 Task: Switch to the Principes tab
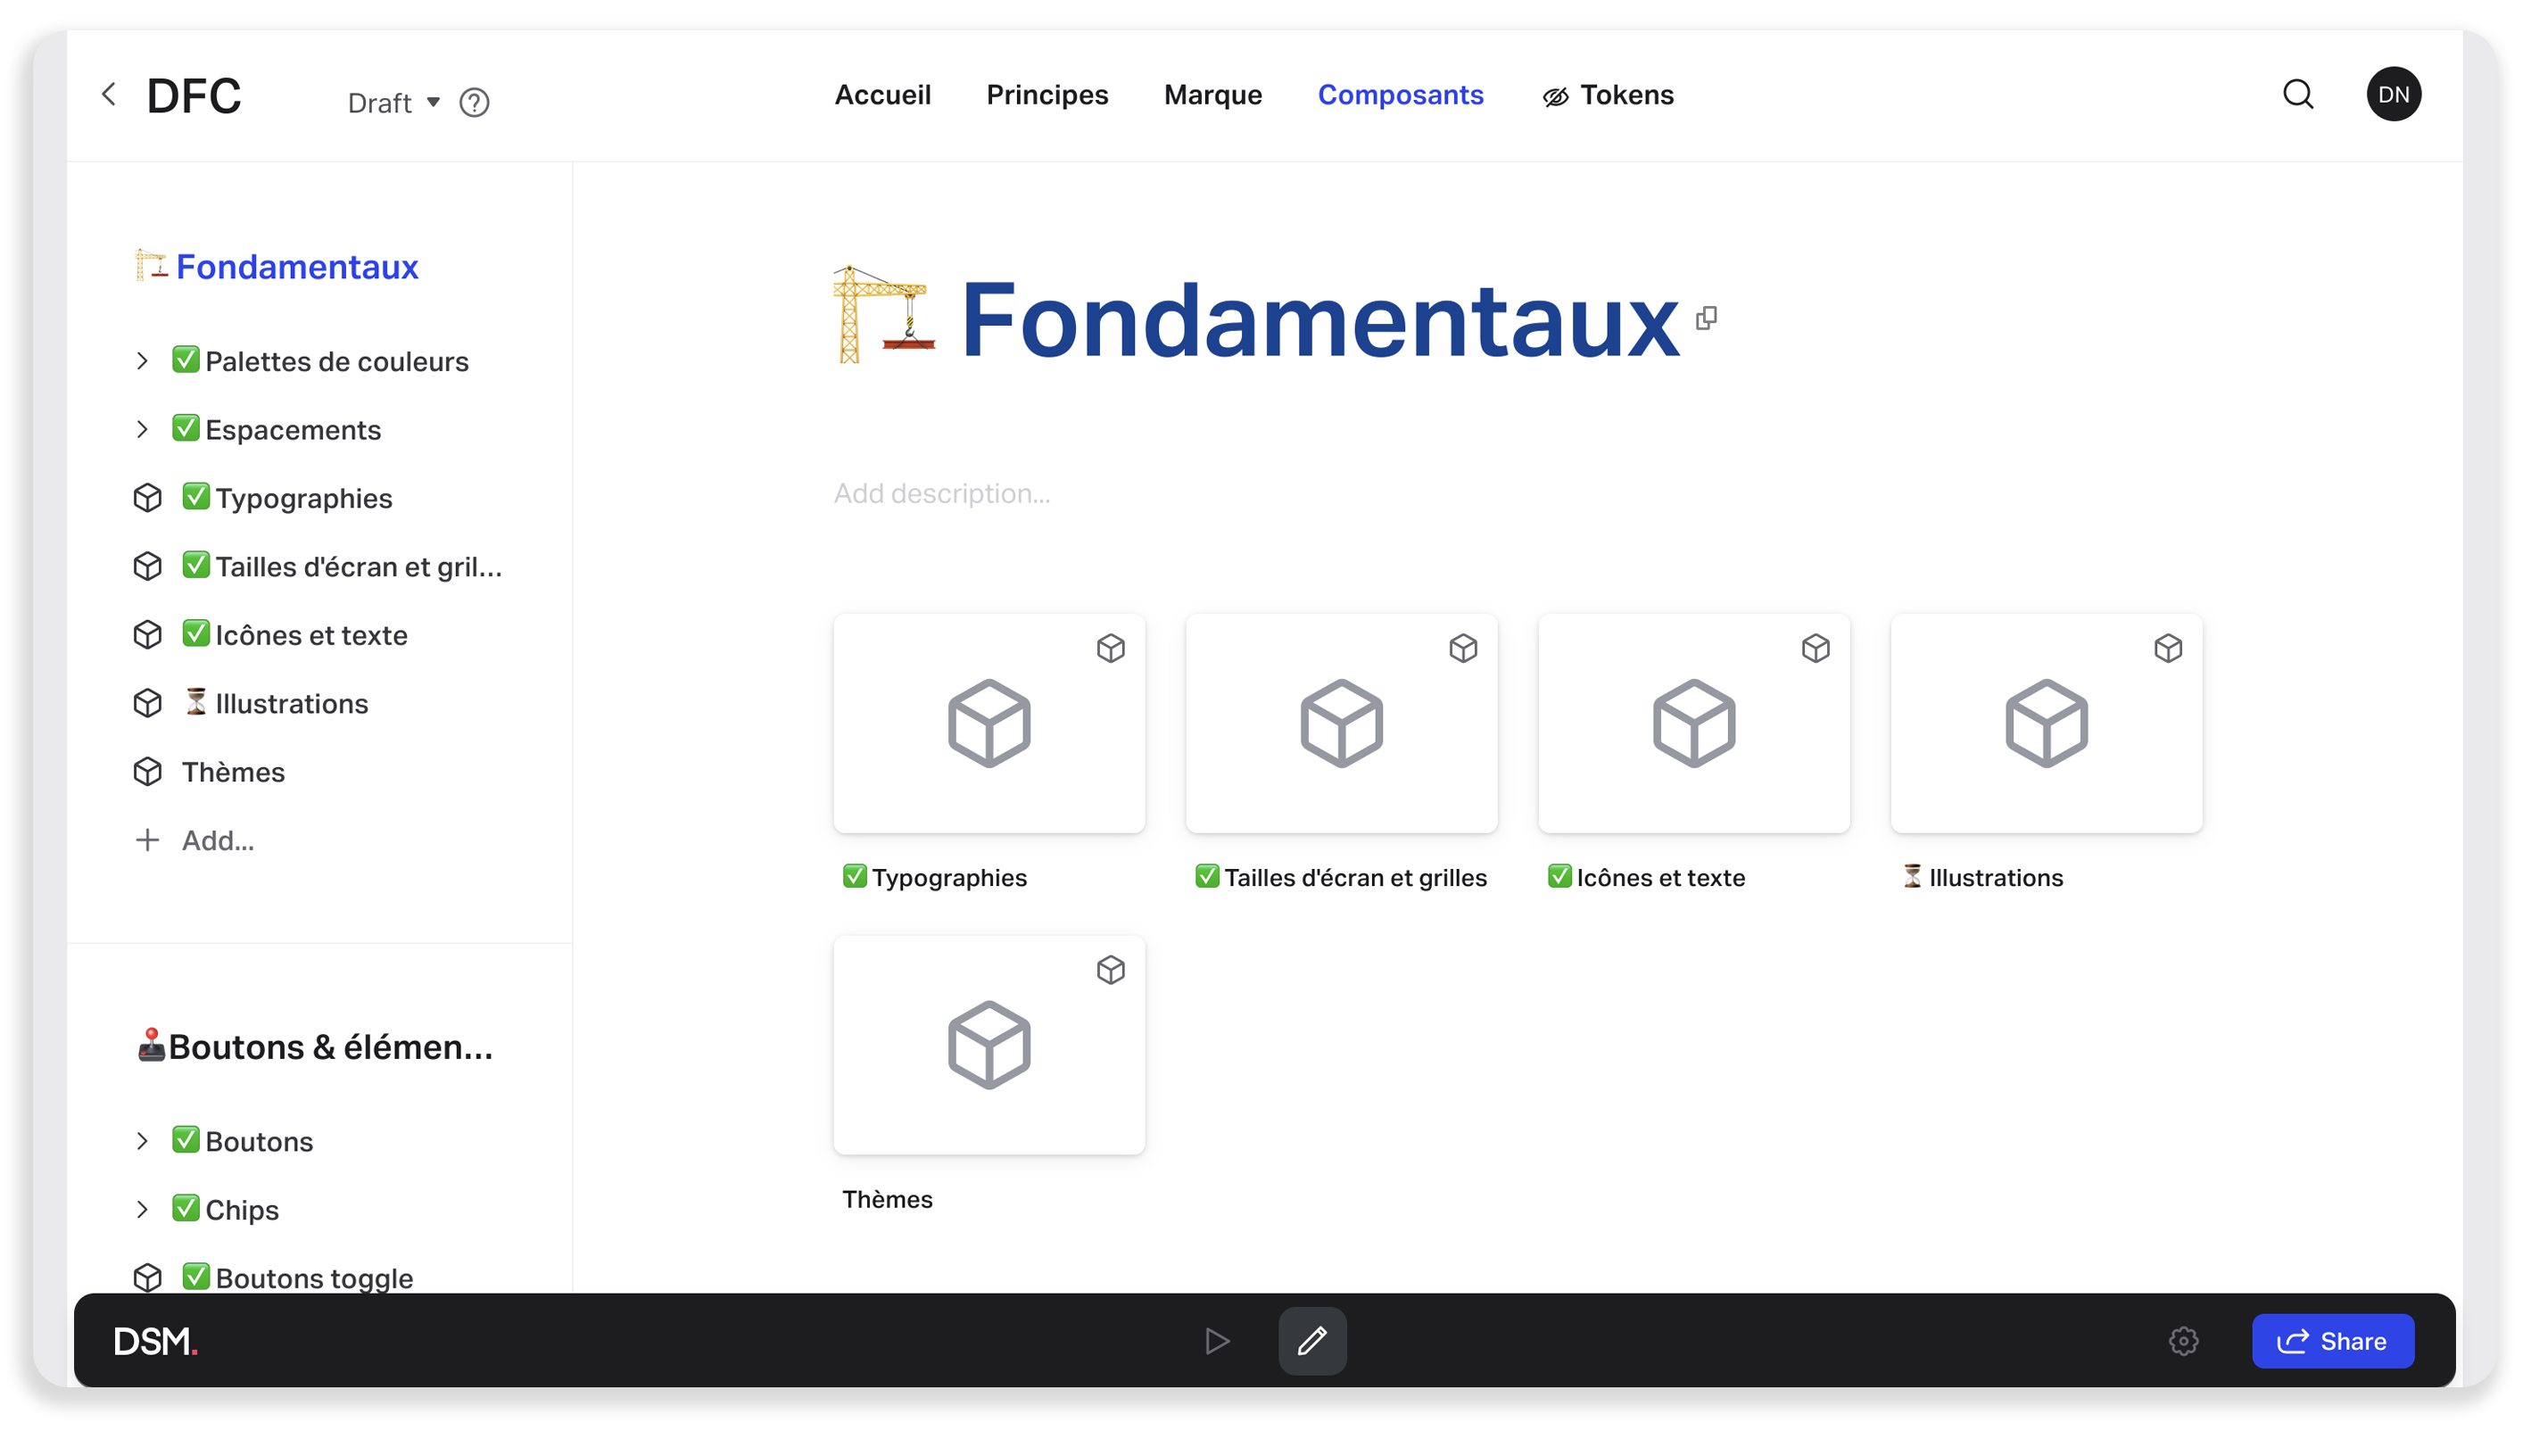click(x=1047, y=95)
